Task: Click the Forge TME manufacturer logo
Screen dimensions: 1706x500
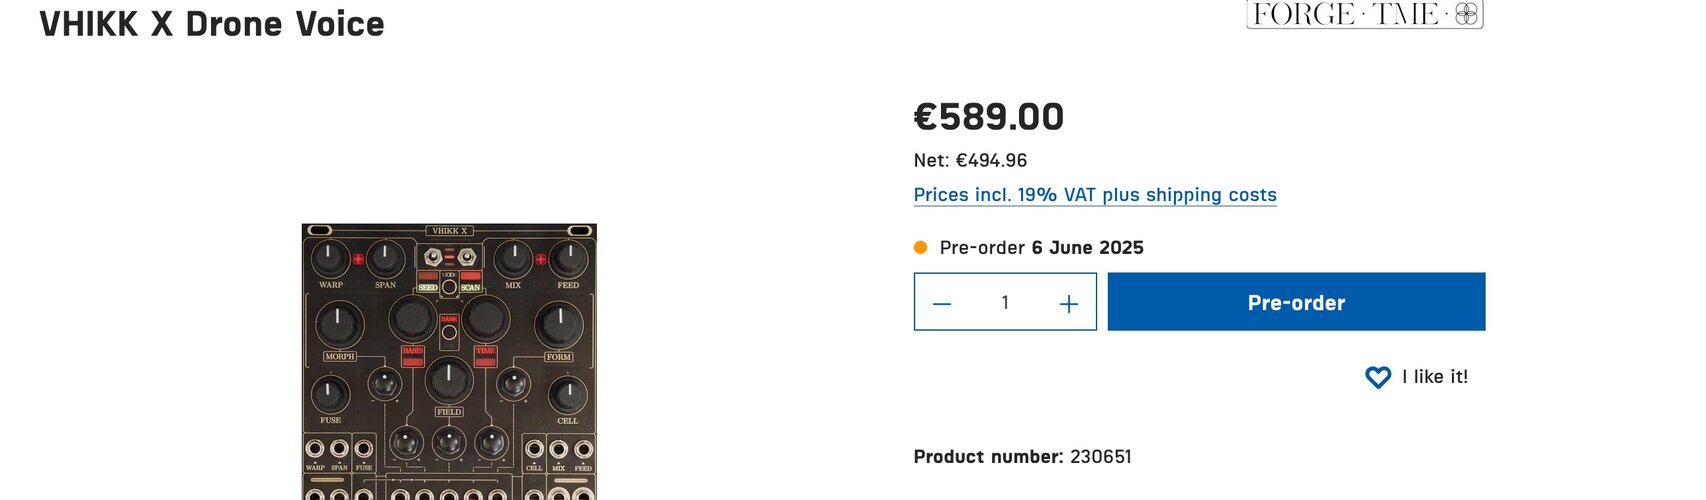Action: 1365,14
